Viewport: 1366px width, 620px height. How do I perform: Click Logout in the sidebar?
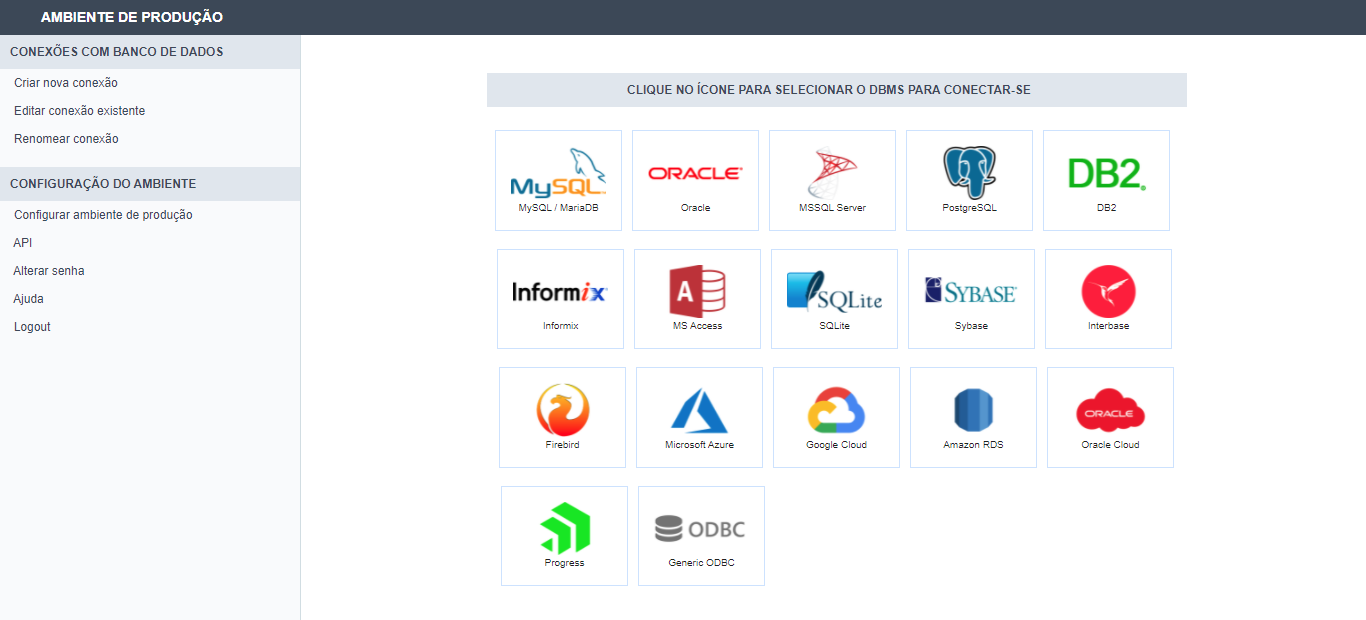coord(32,327)
